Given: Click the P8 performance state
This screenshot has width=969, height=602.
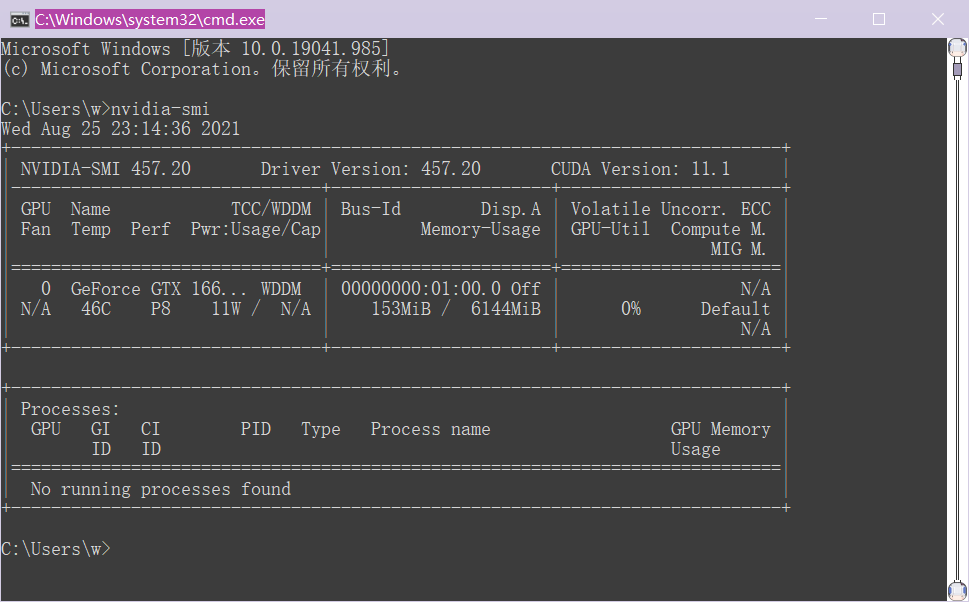Looking at the screenshot, I should [x=161, y=308].
